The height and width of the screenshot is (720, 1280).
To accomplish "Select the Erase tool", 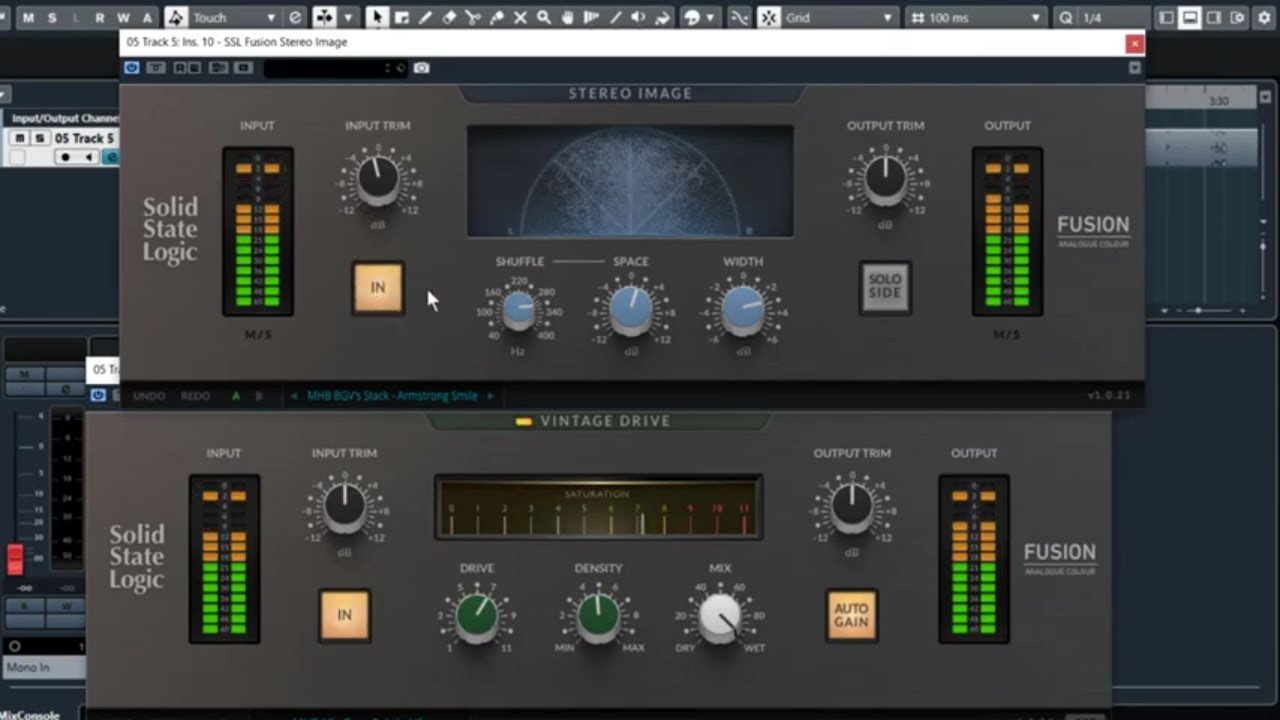I will pyautogui.click(x=449, y=17).
